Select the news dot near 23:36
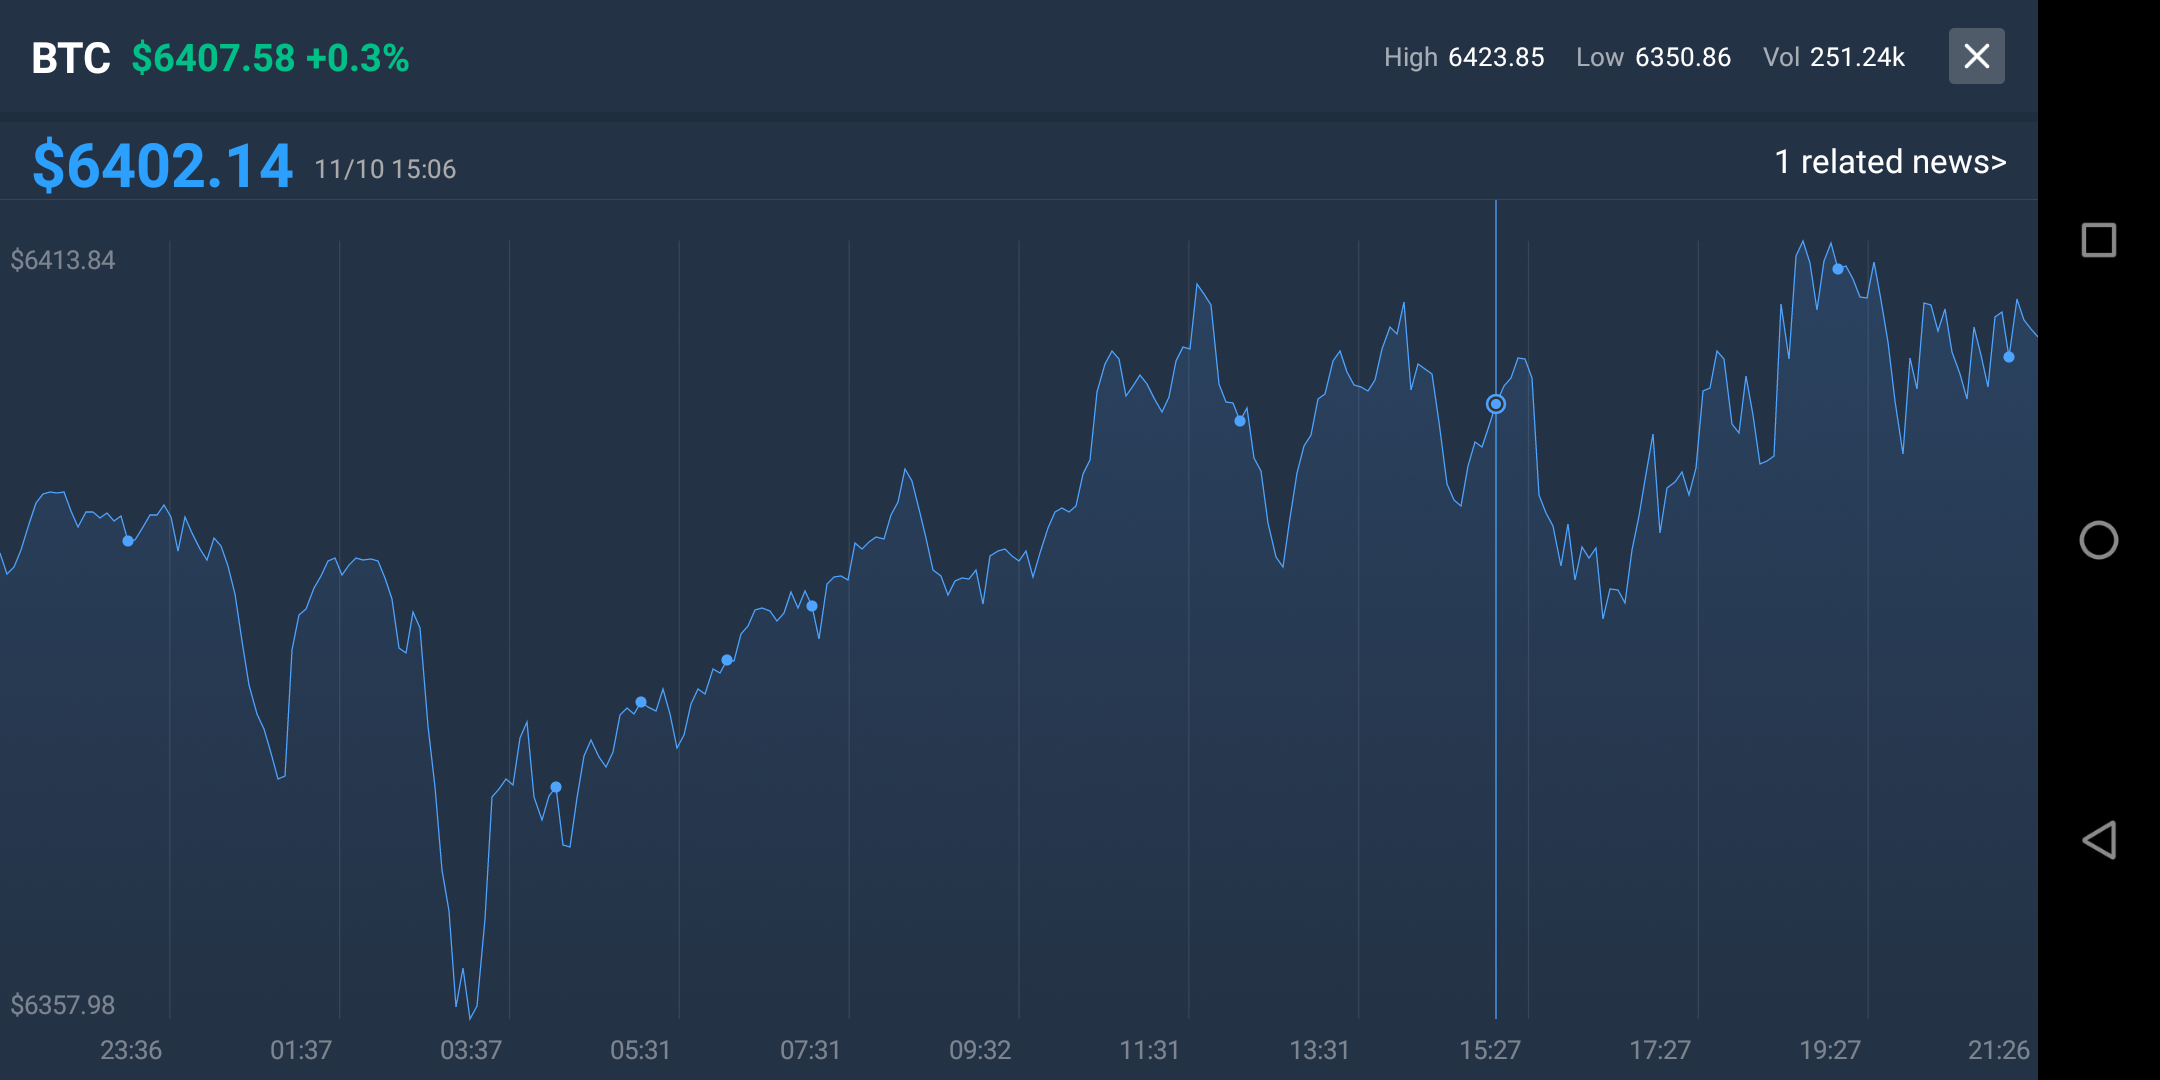Image resolution: width=2160 pixels, height=1080 pixels. click(128, 541)
